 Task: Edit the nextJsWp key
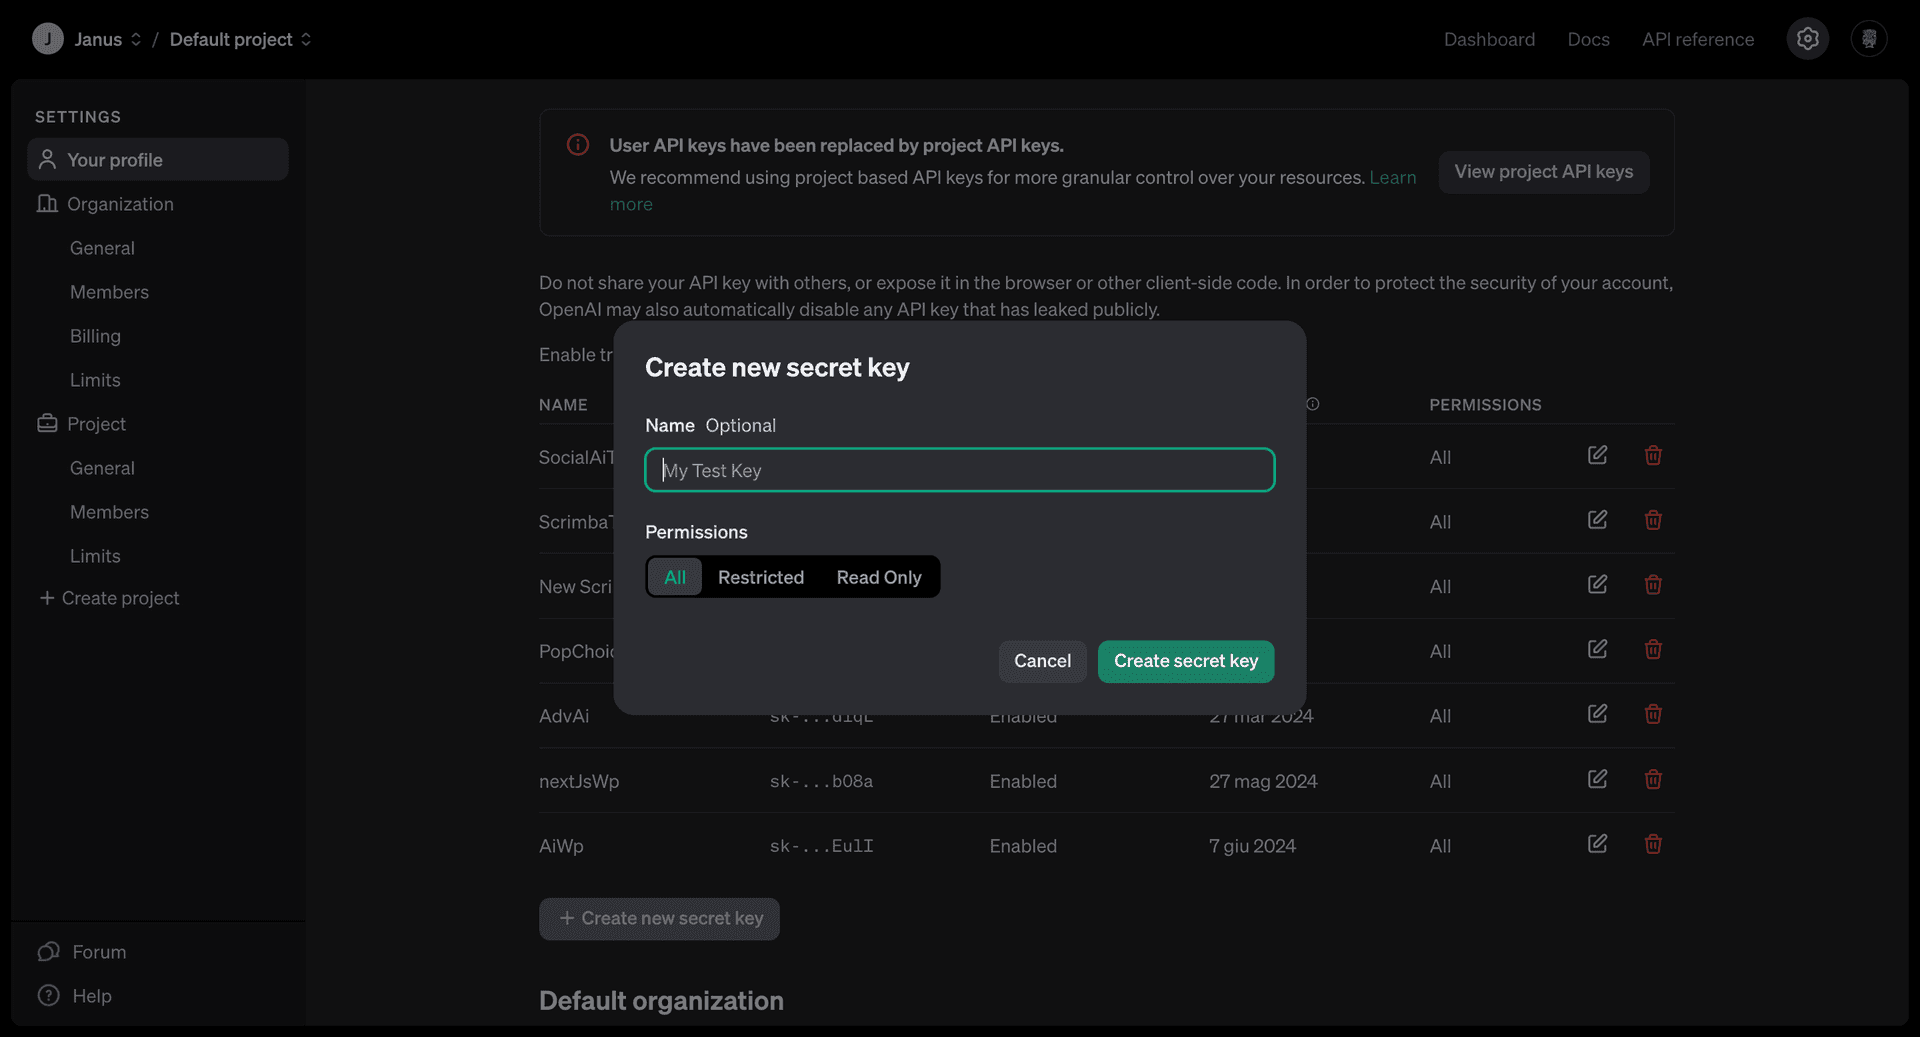(1597, 780)
